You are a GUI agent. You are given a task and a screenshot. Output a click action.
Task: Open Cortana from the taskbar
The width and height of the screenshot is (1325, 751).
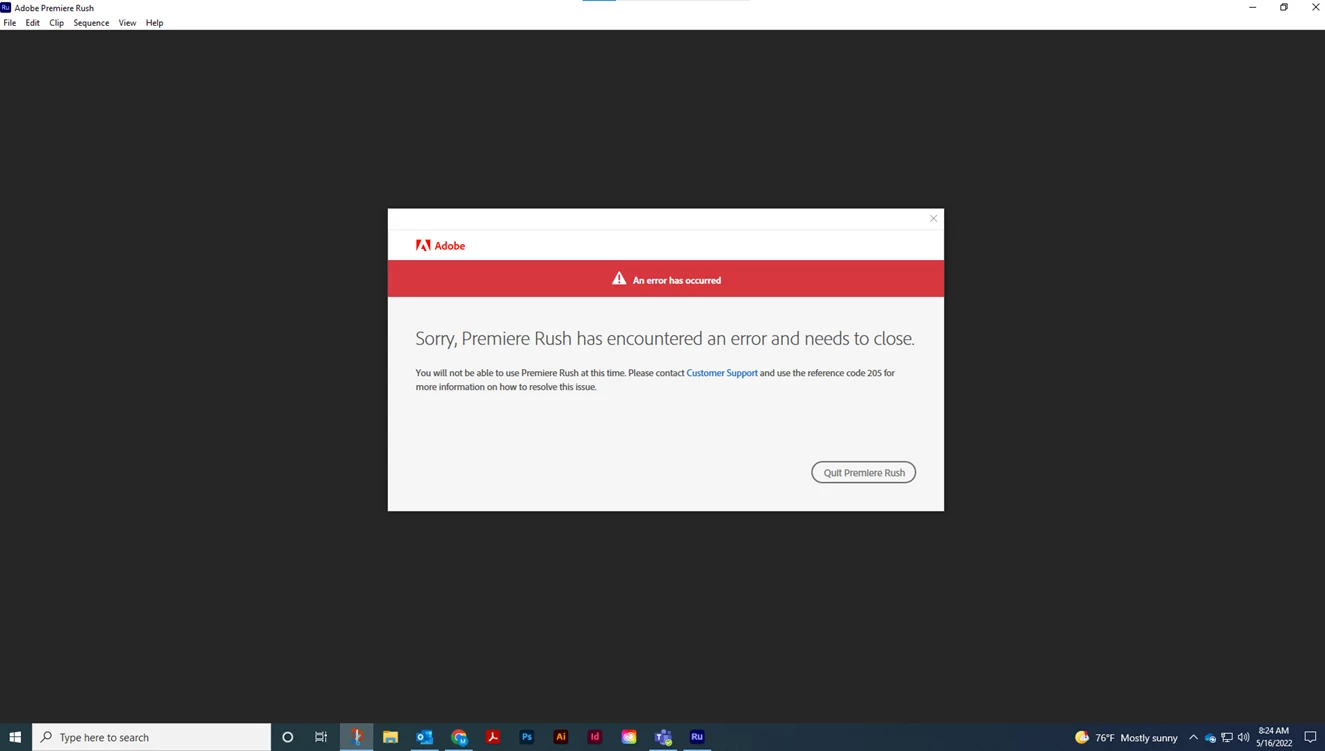click(288, 737)
